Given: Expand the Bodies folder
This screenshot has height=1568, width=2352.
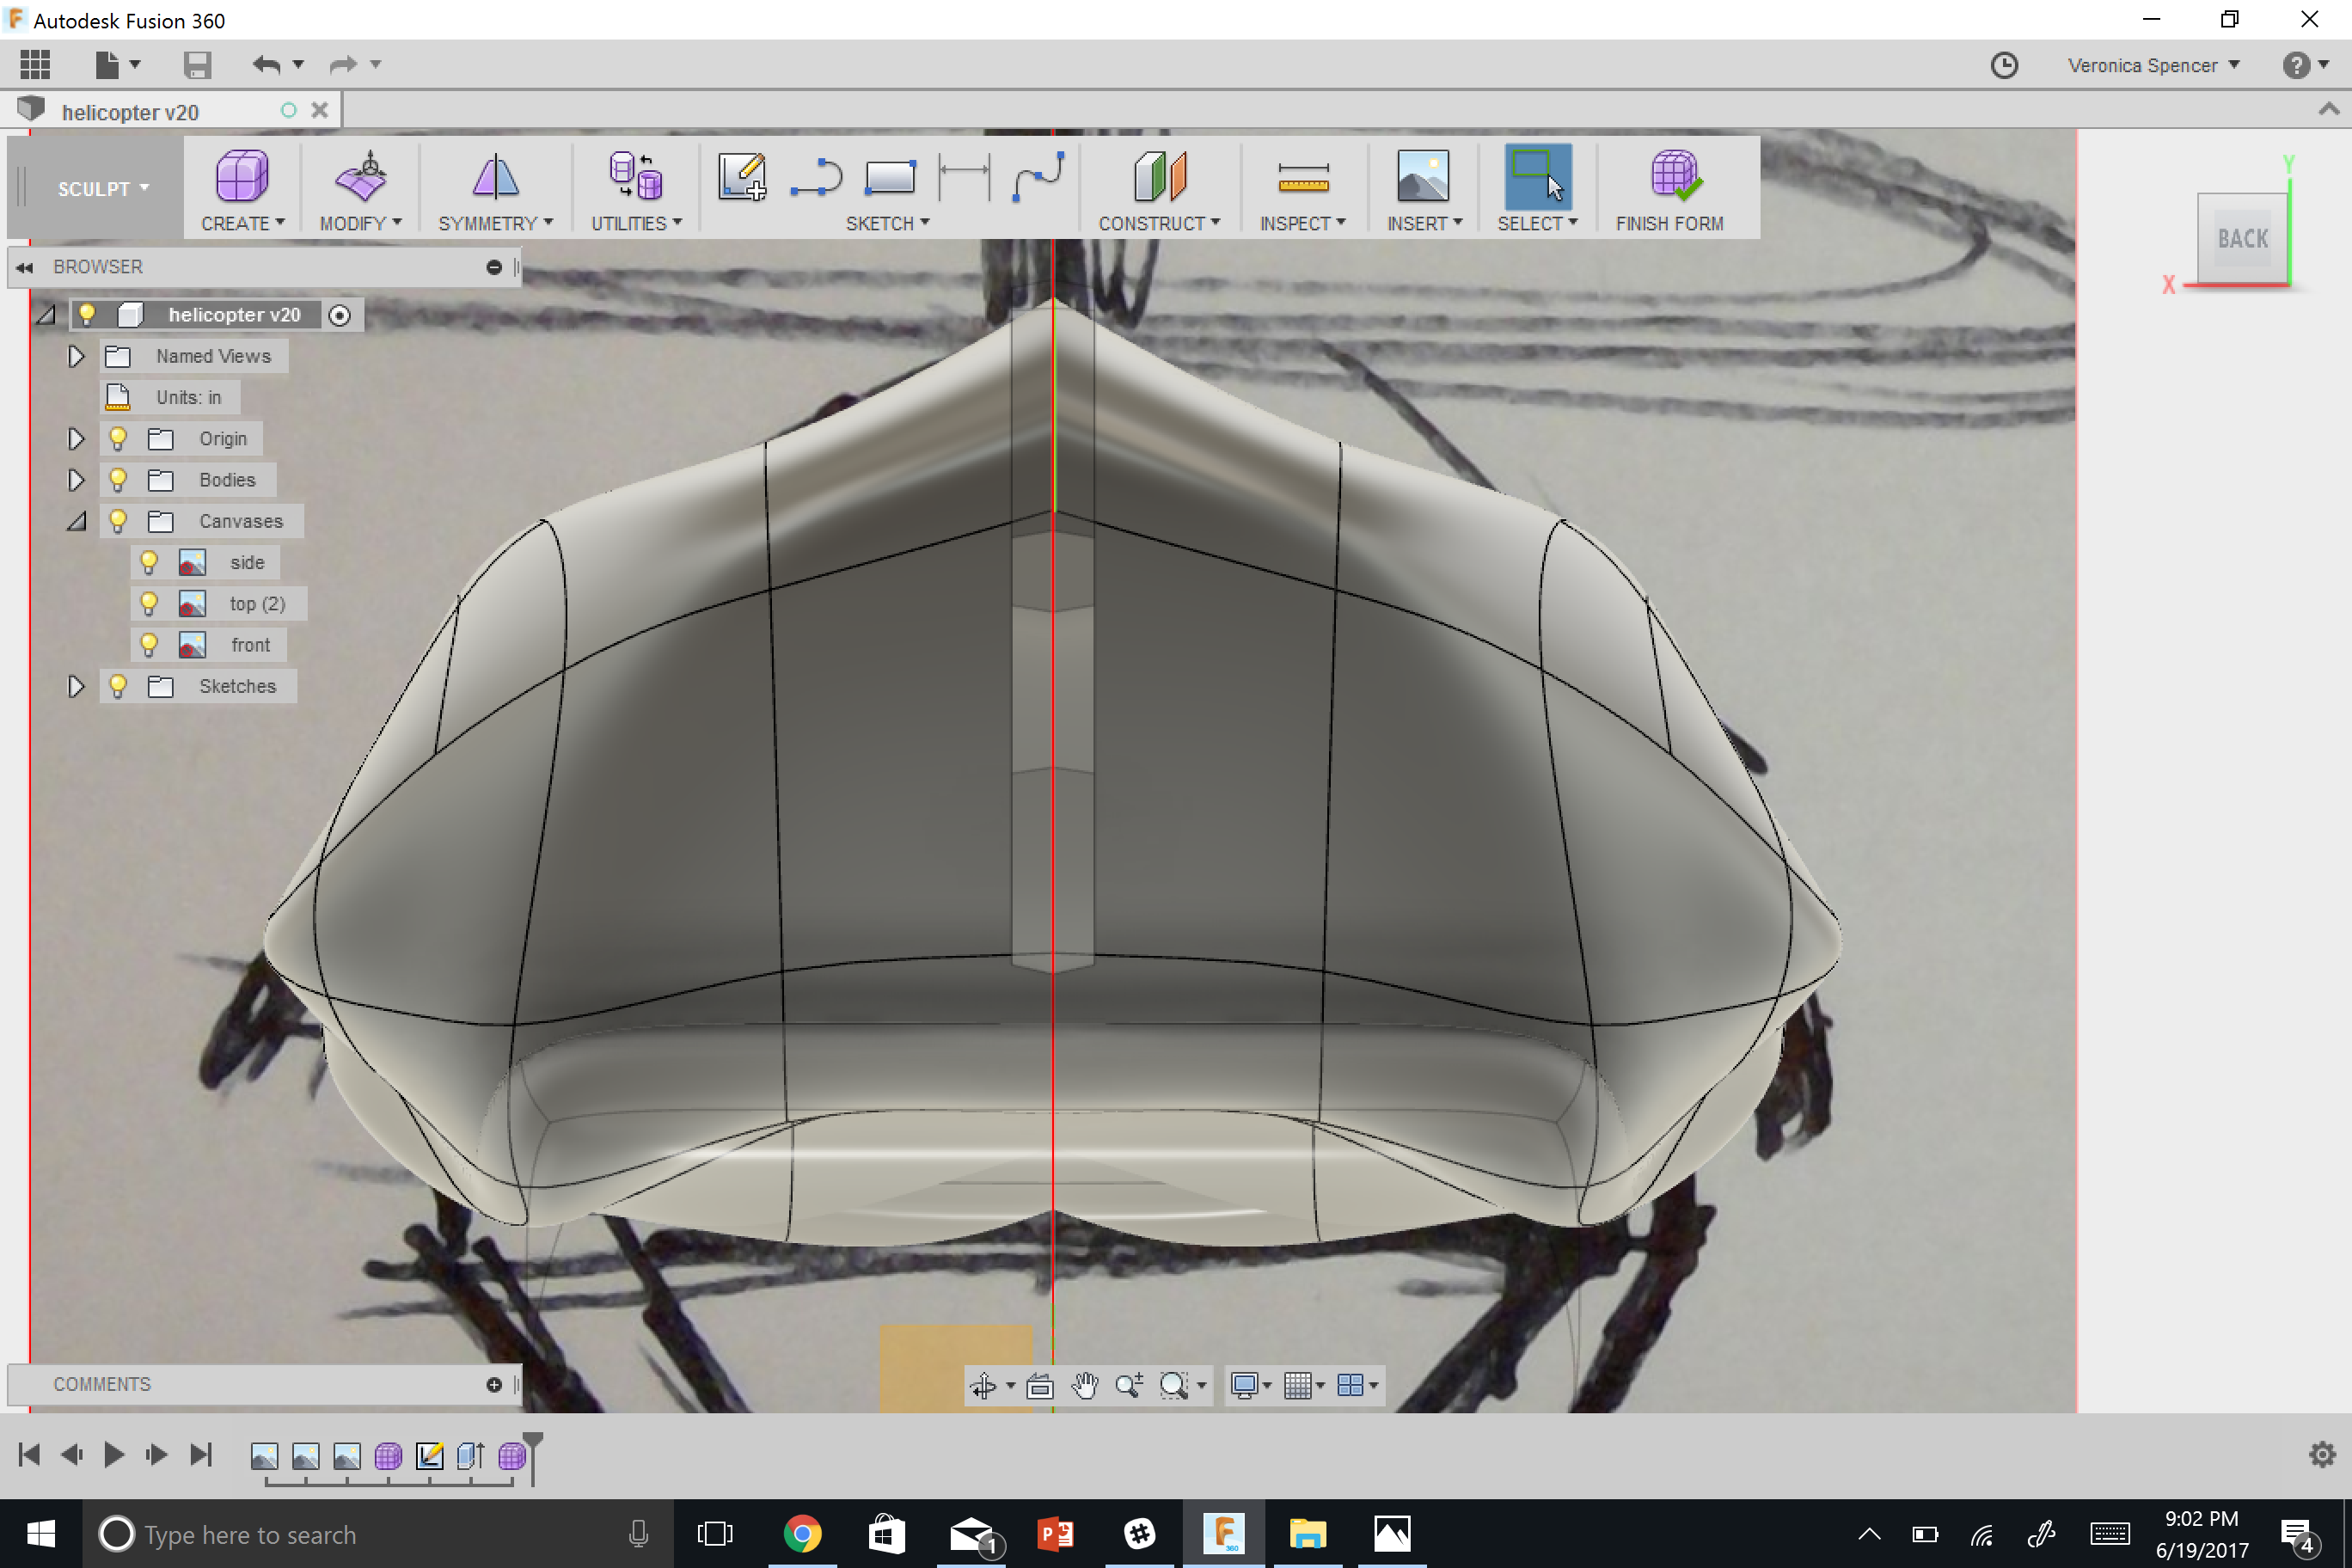Looking at the screenshot, I should pos(75,480).
